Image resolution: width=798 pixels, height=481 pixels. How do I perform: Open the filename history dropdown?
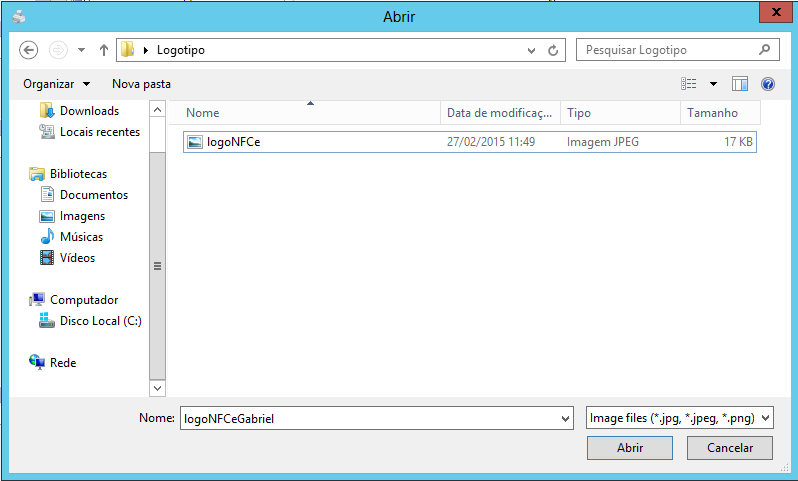point(565,418)
